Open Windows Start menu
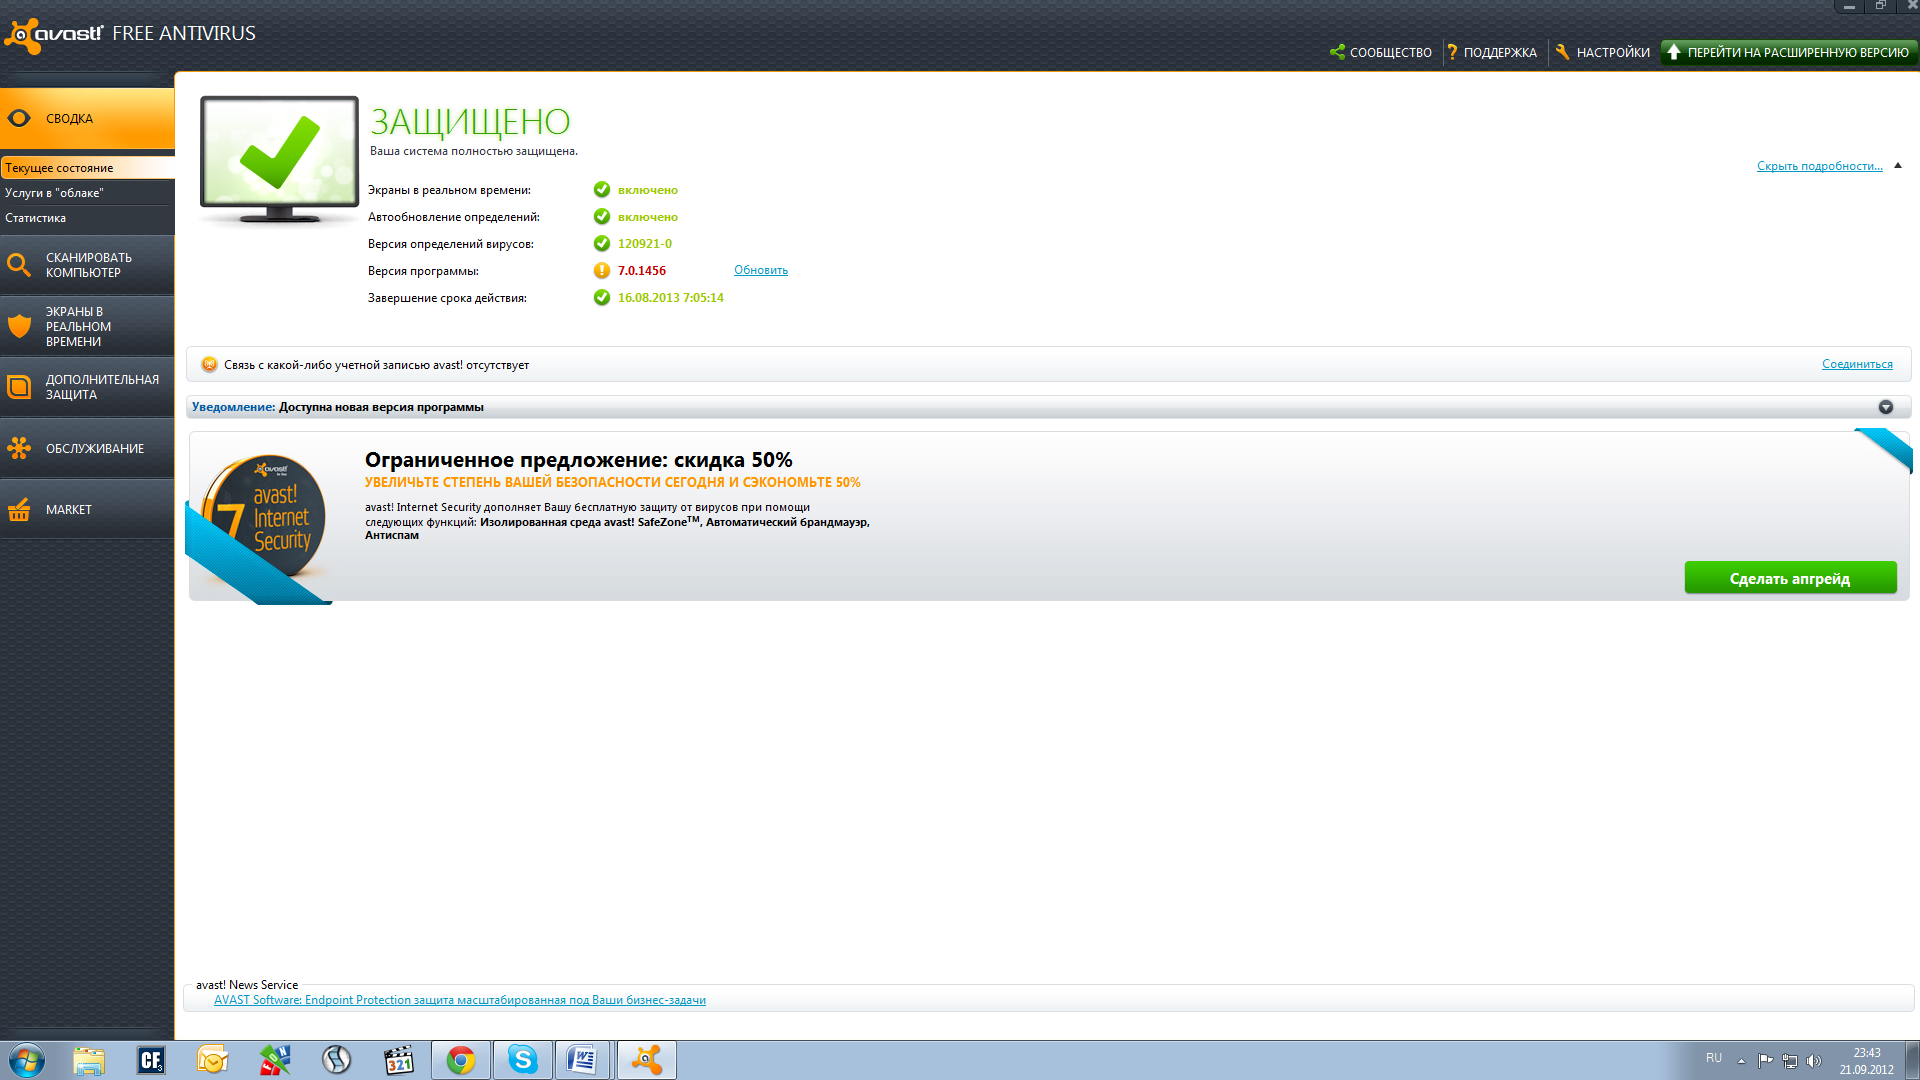This screenshot has width=1920, height=1080. 27,1060
